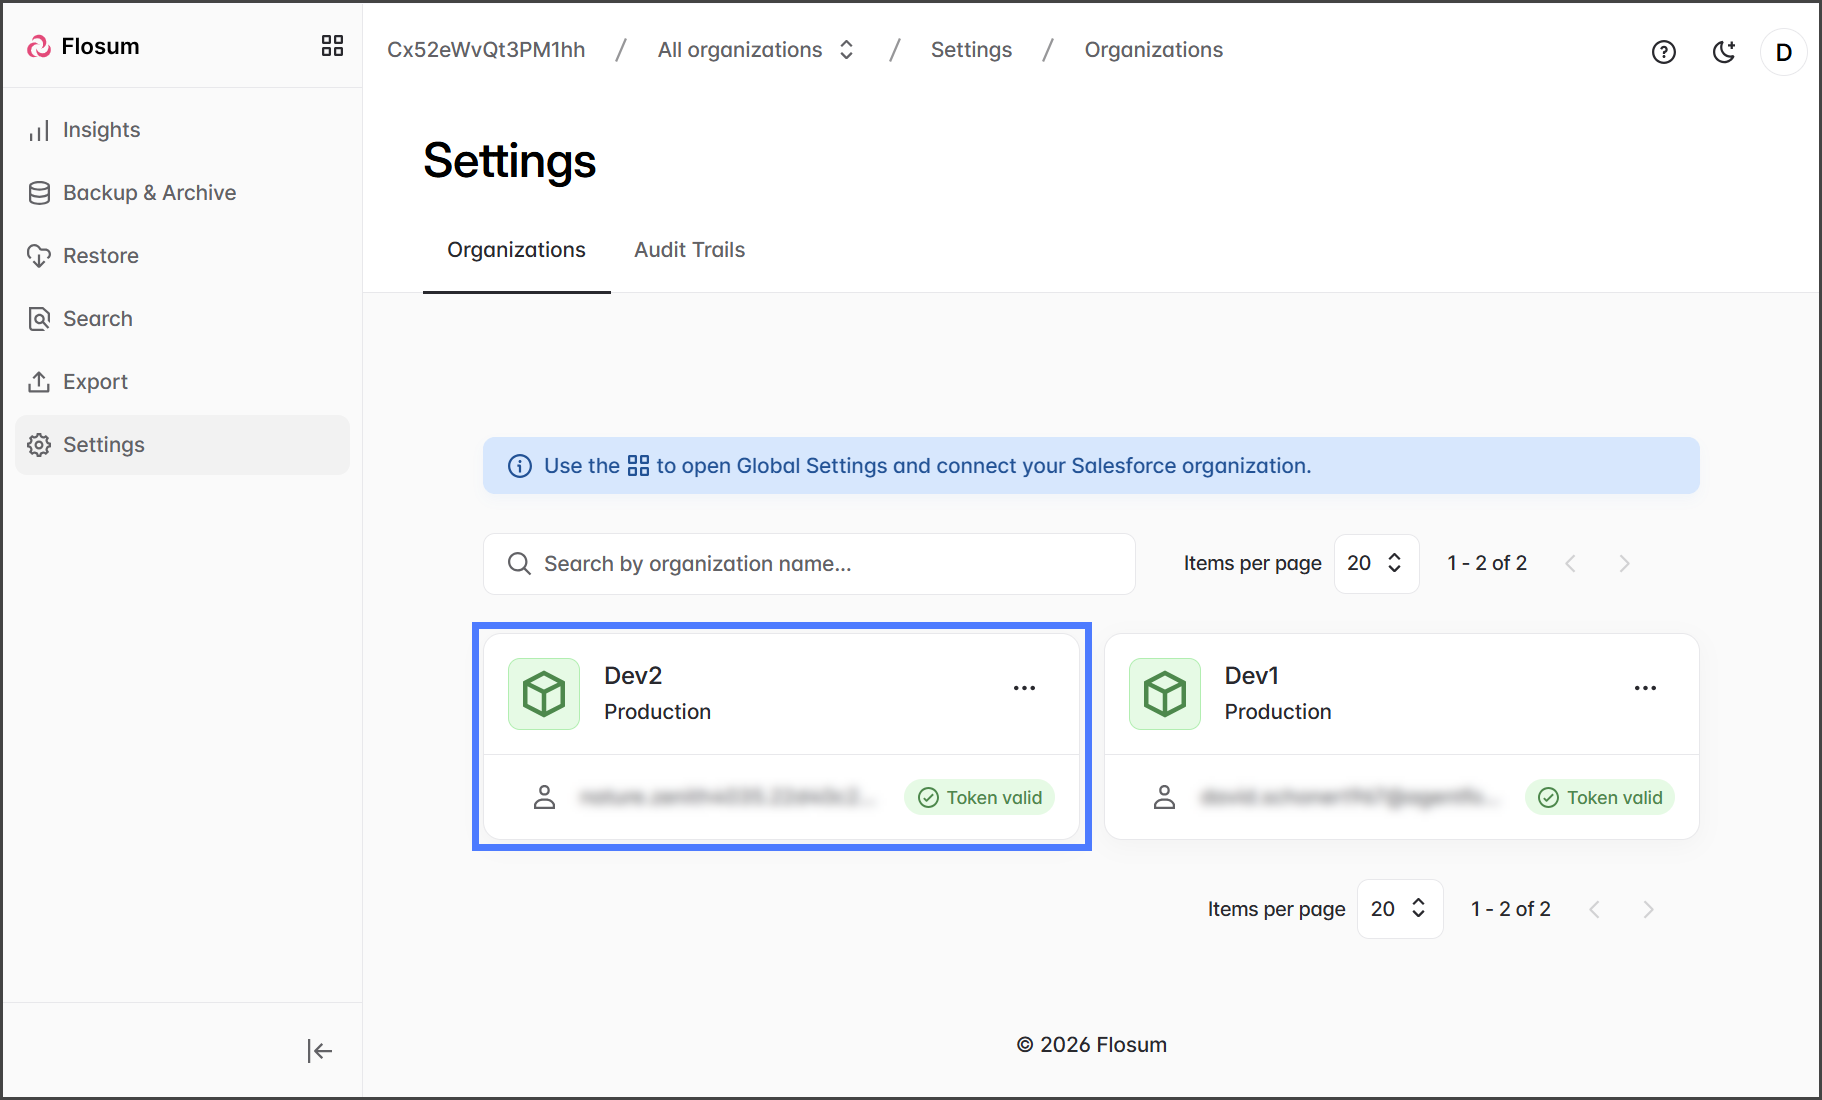The width and height of the screenshot is (1822, 1100).
Task: Select the Organizations tab
Action: [x=516, y=250]
